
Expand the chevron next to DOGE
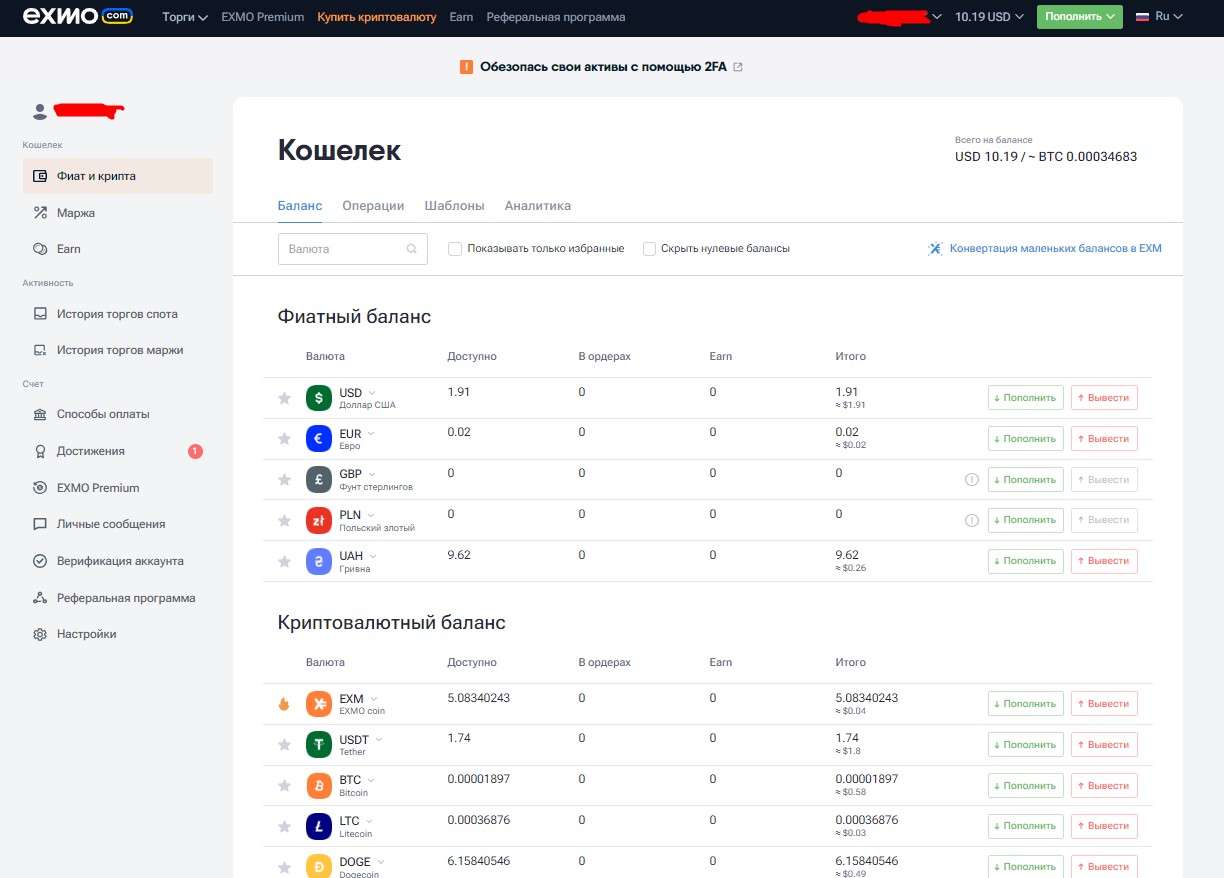click(381, 861)
